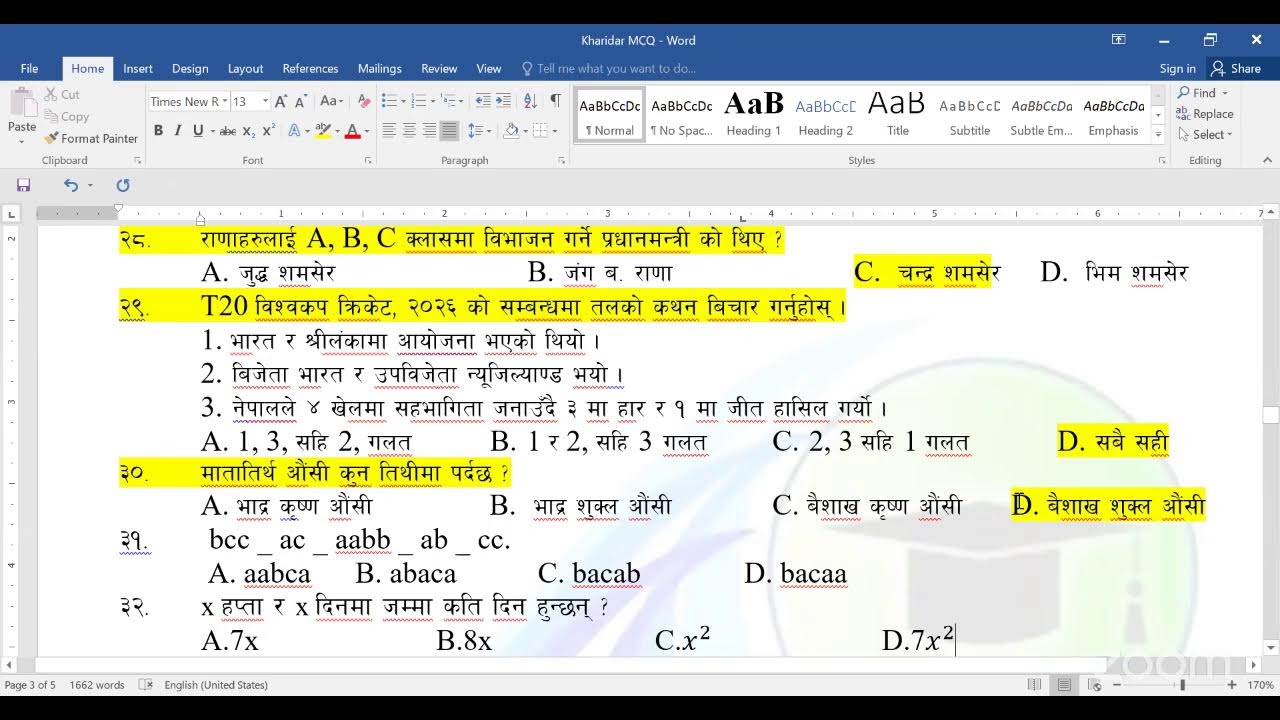This screenshot has width=1280, height=720.
Task: Expand the Borders dropdown arrow
Action: [x=555, y=131]
